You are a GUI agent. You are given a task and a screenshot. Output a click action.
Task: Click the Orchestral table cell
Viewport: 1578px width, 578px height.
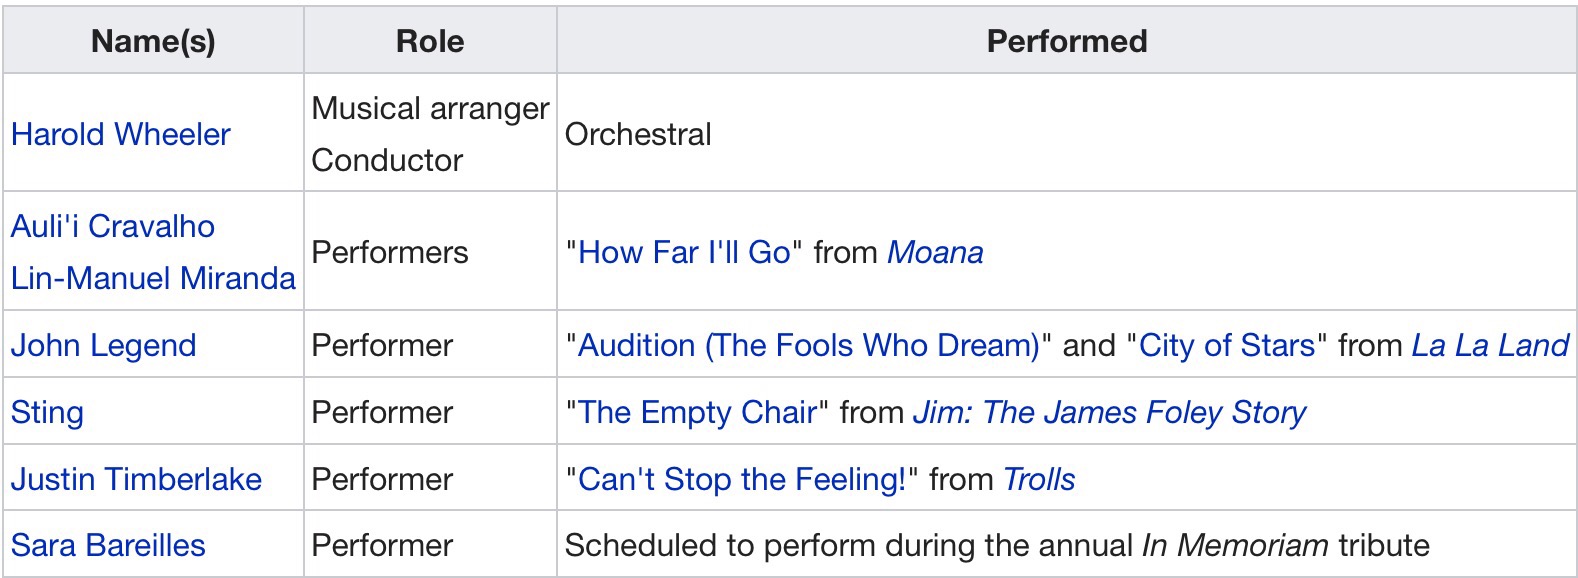point(638,134)
